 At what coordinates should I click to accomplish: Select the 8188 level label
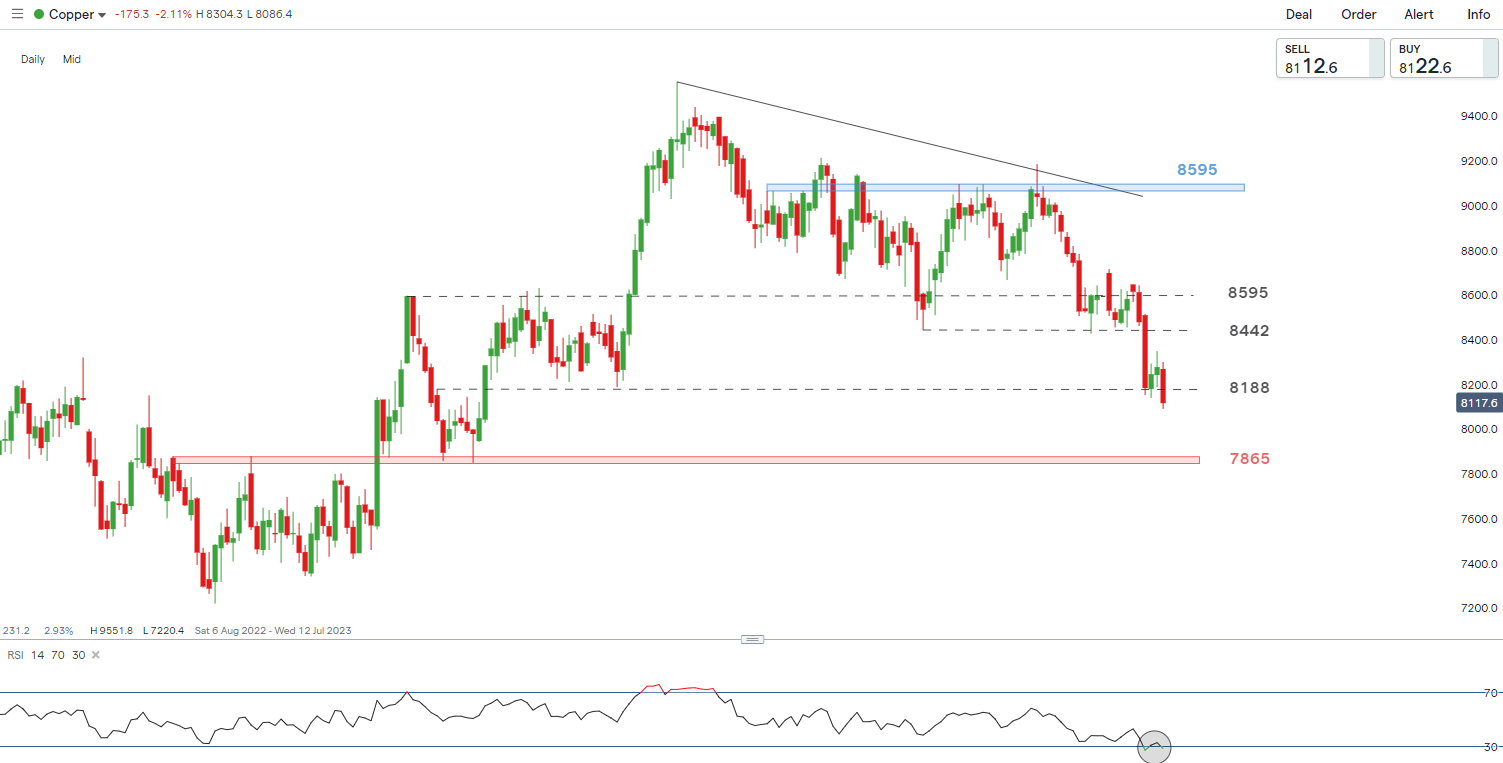(1249, 387)
